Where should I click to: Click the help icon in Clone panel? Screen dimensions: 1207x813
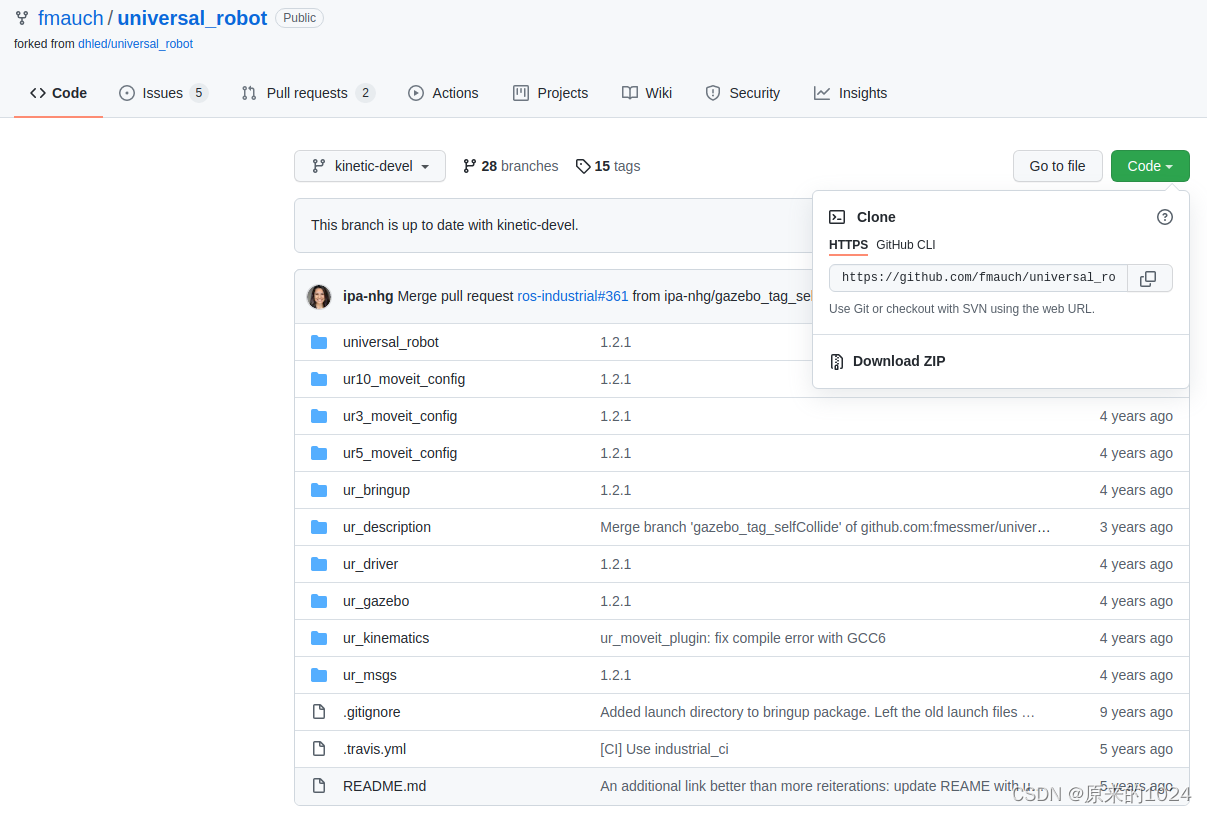point(1165,217)
